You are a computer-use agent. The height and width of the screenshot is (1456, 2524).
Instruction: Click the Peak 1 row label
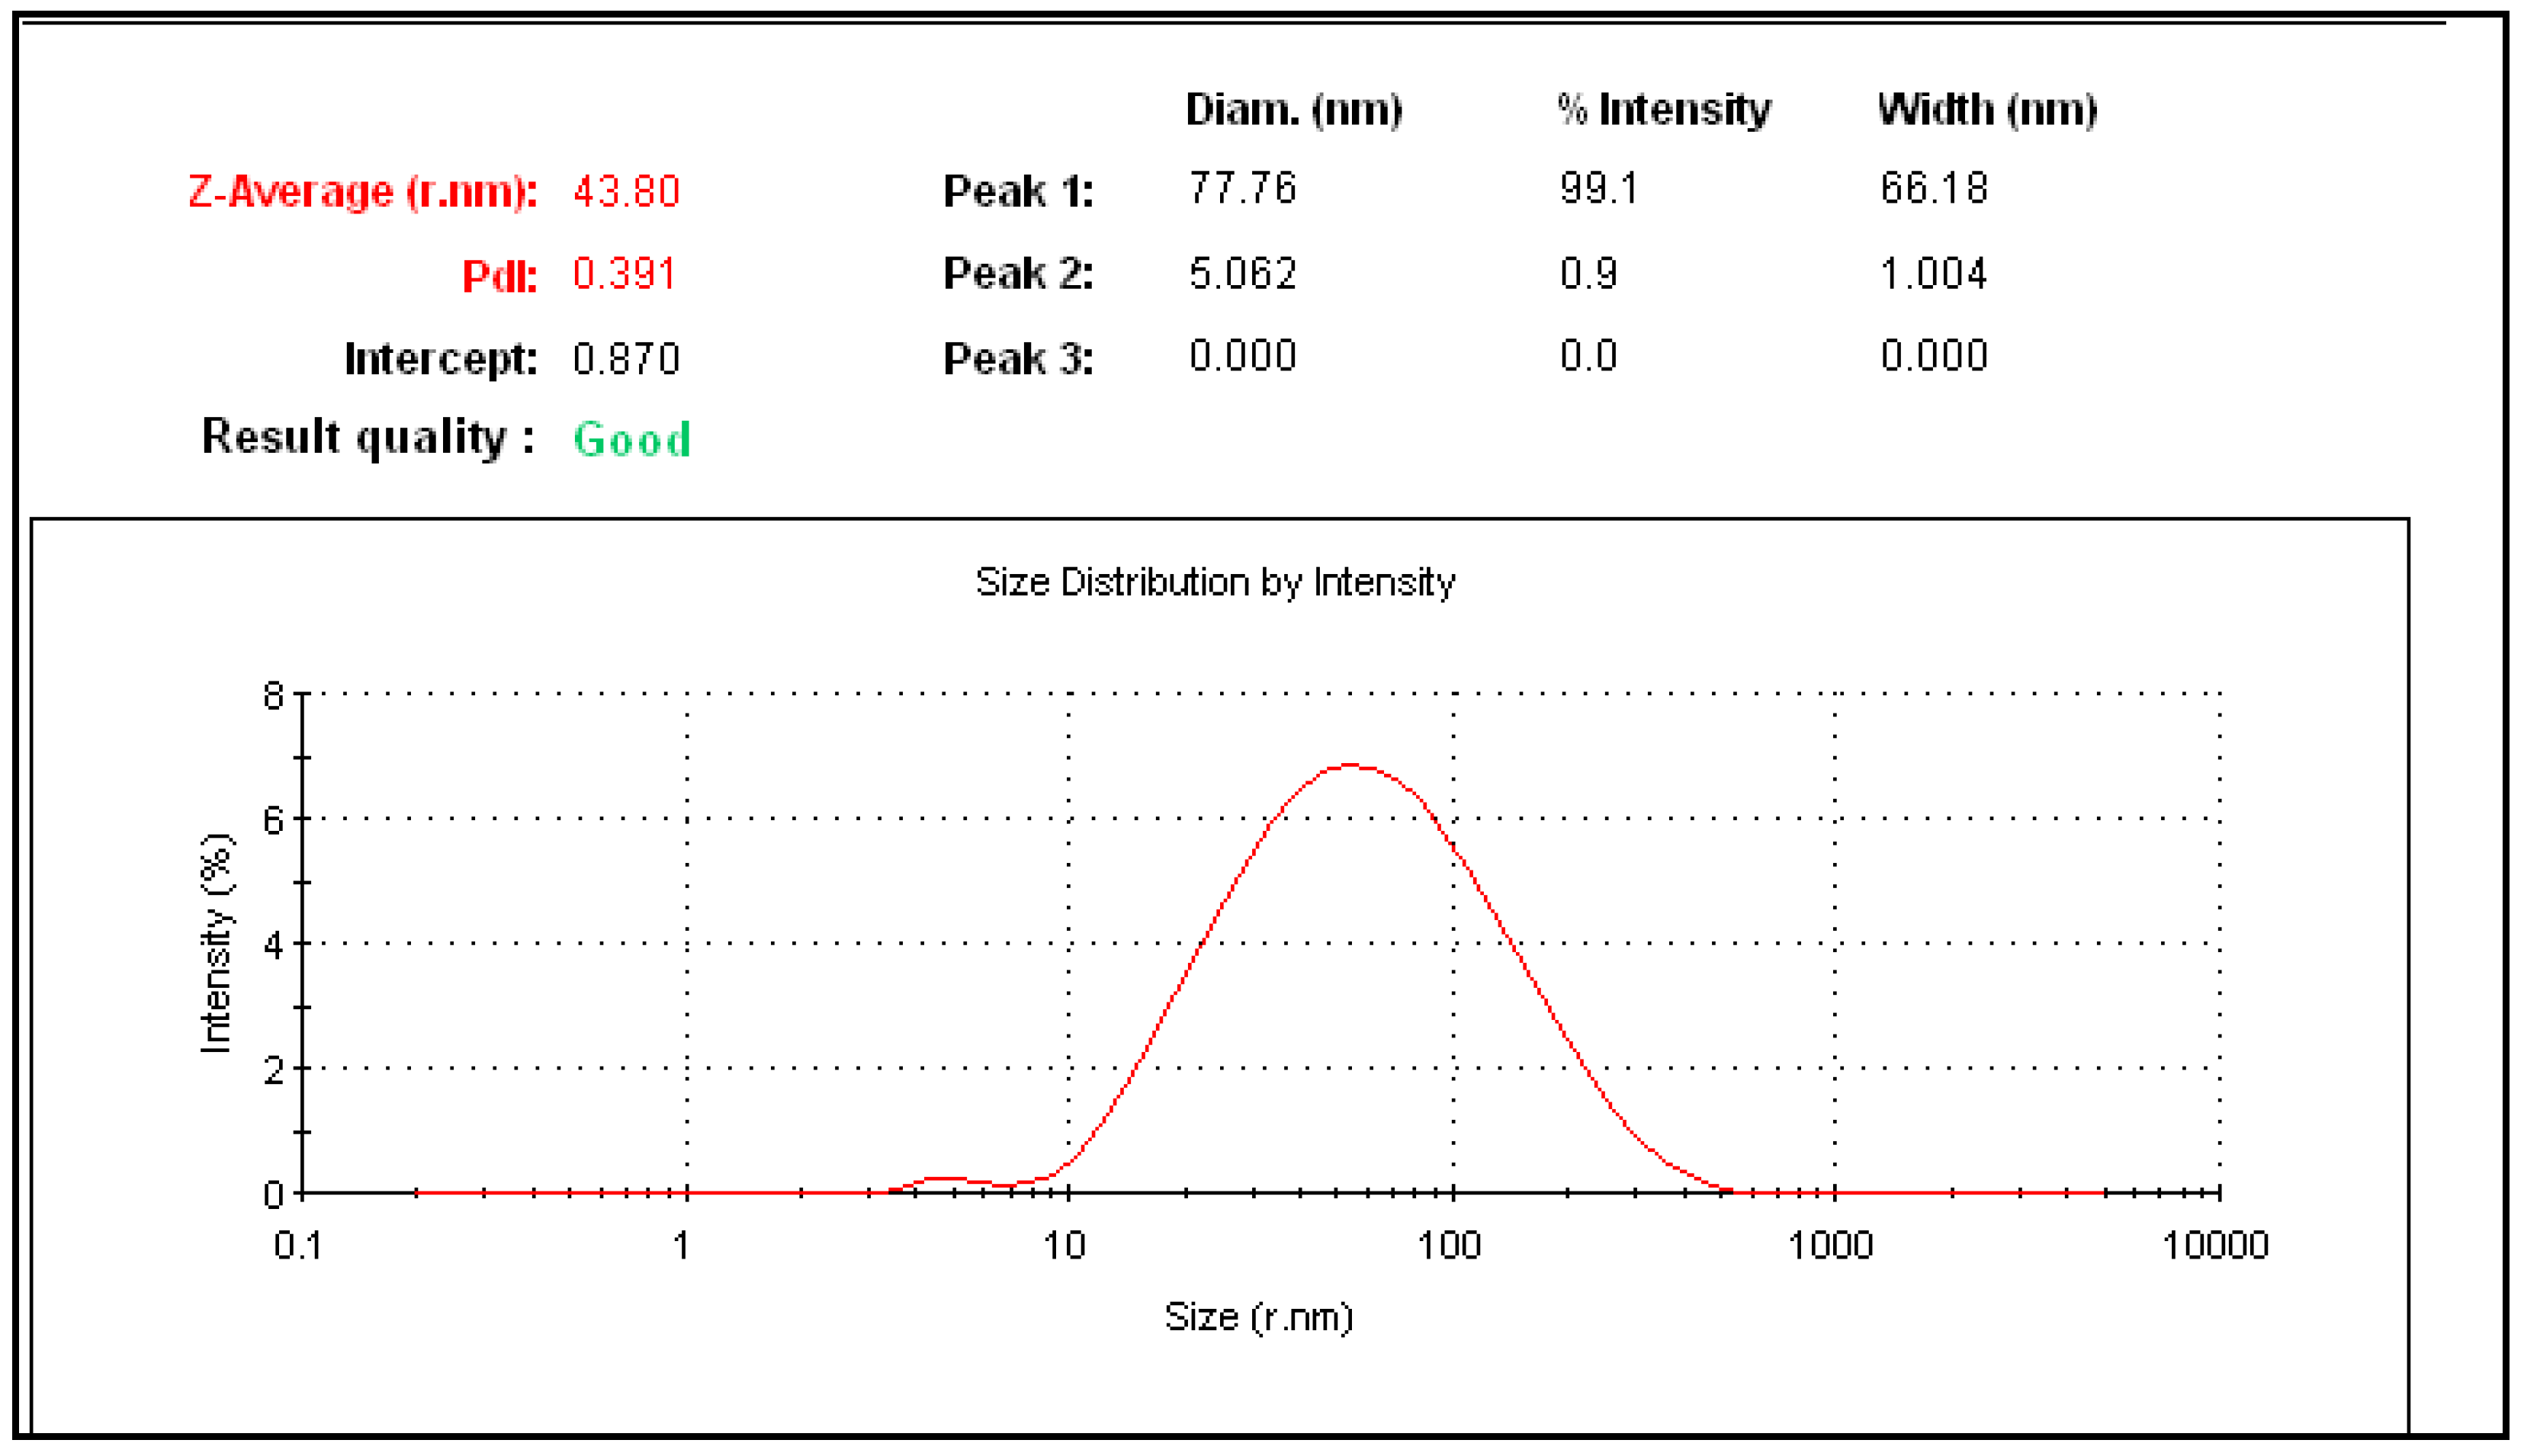pos(1018,191)
